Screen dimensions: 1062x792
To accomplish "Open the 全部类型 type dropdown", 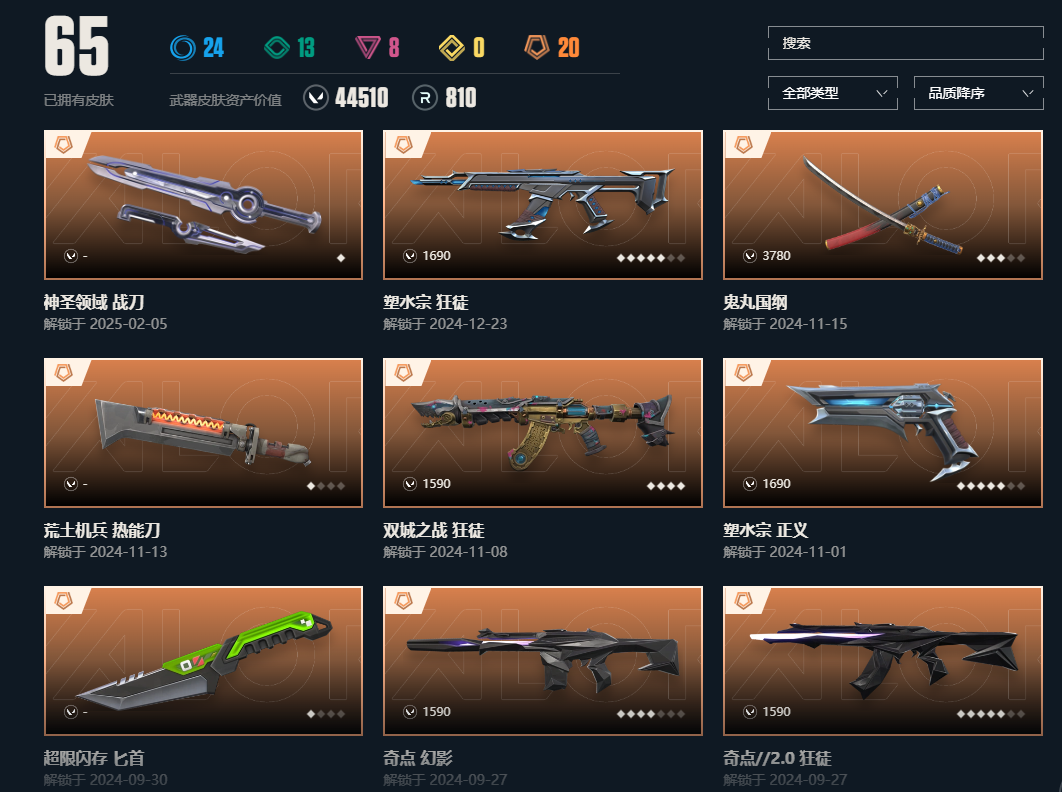I will (x=832, y=93).
